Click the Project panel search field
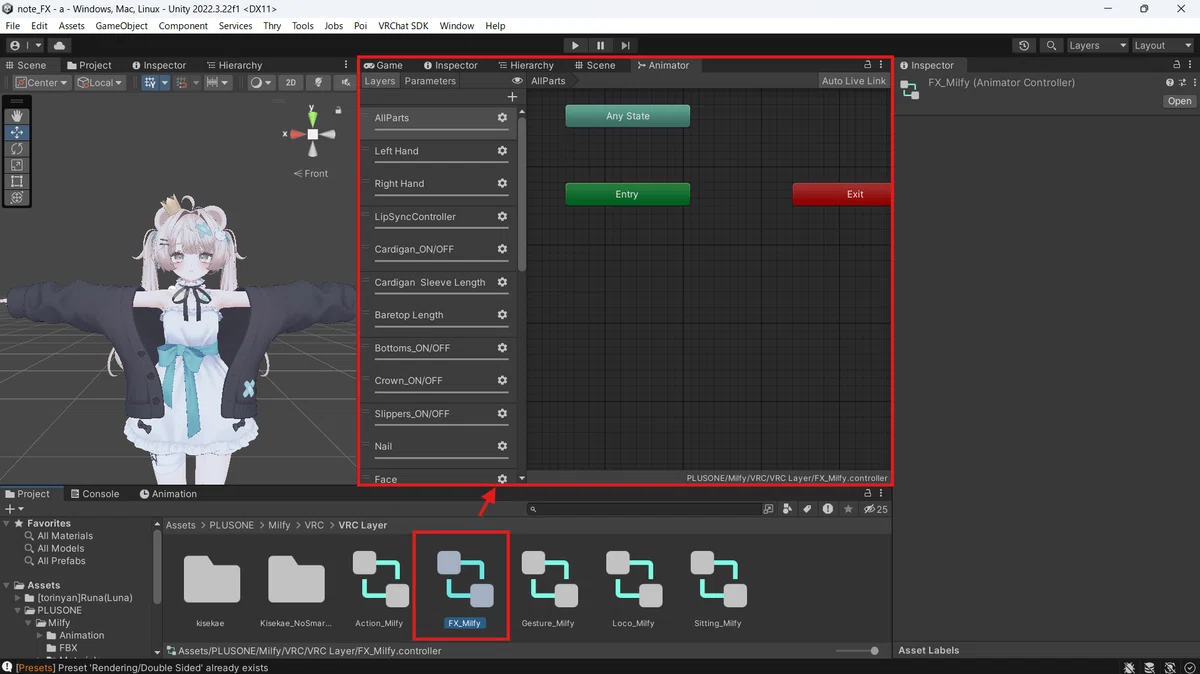 tap(645, 509)
